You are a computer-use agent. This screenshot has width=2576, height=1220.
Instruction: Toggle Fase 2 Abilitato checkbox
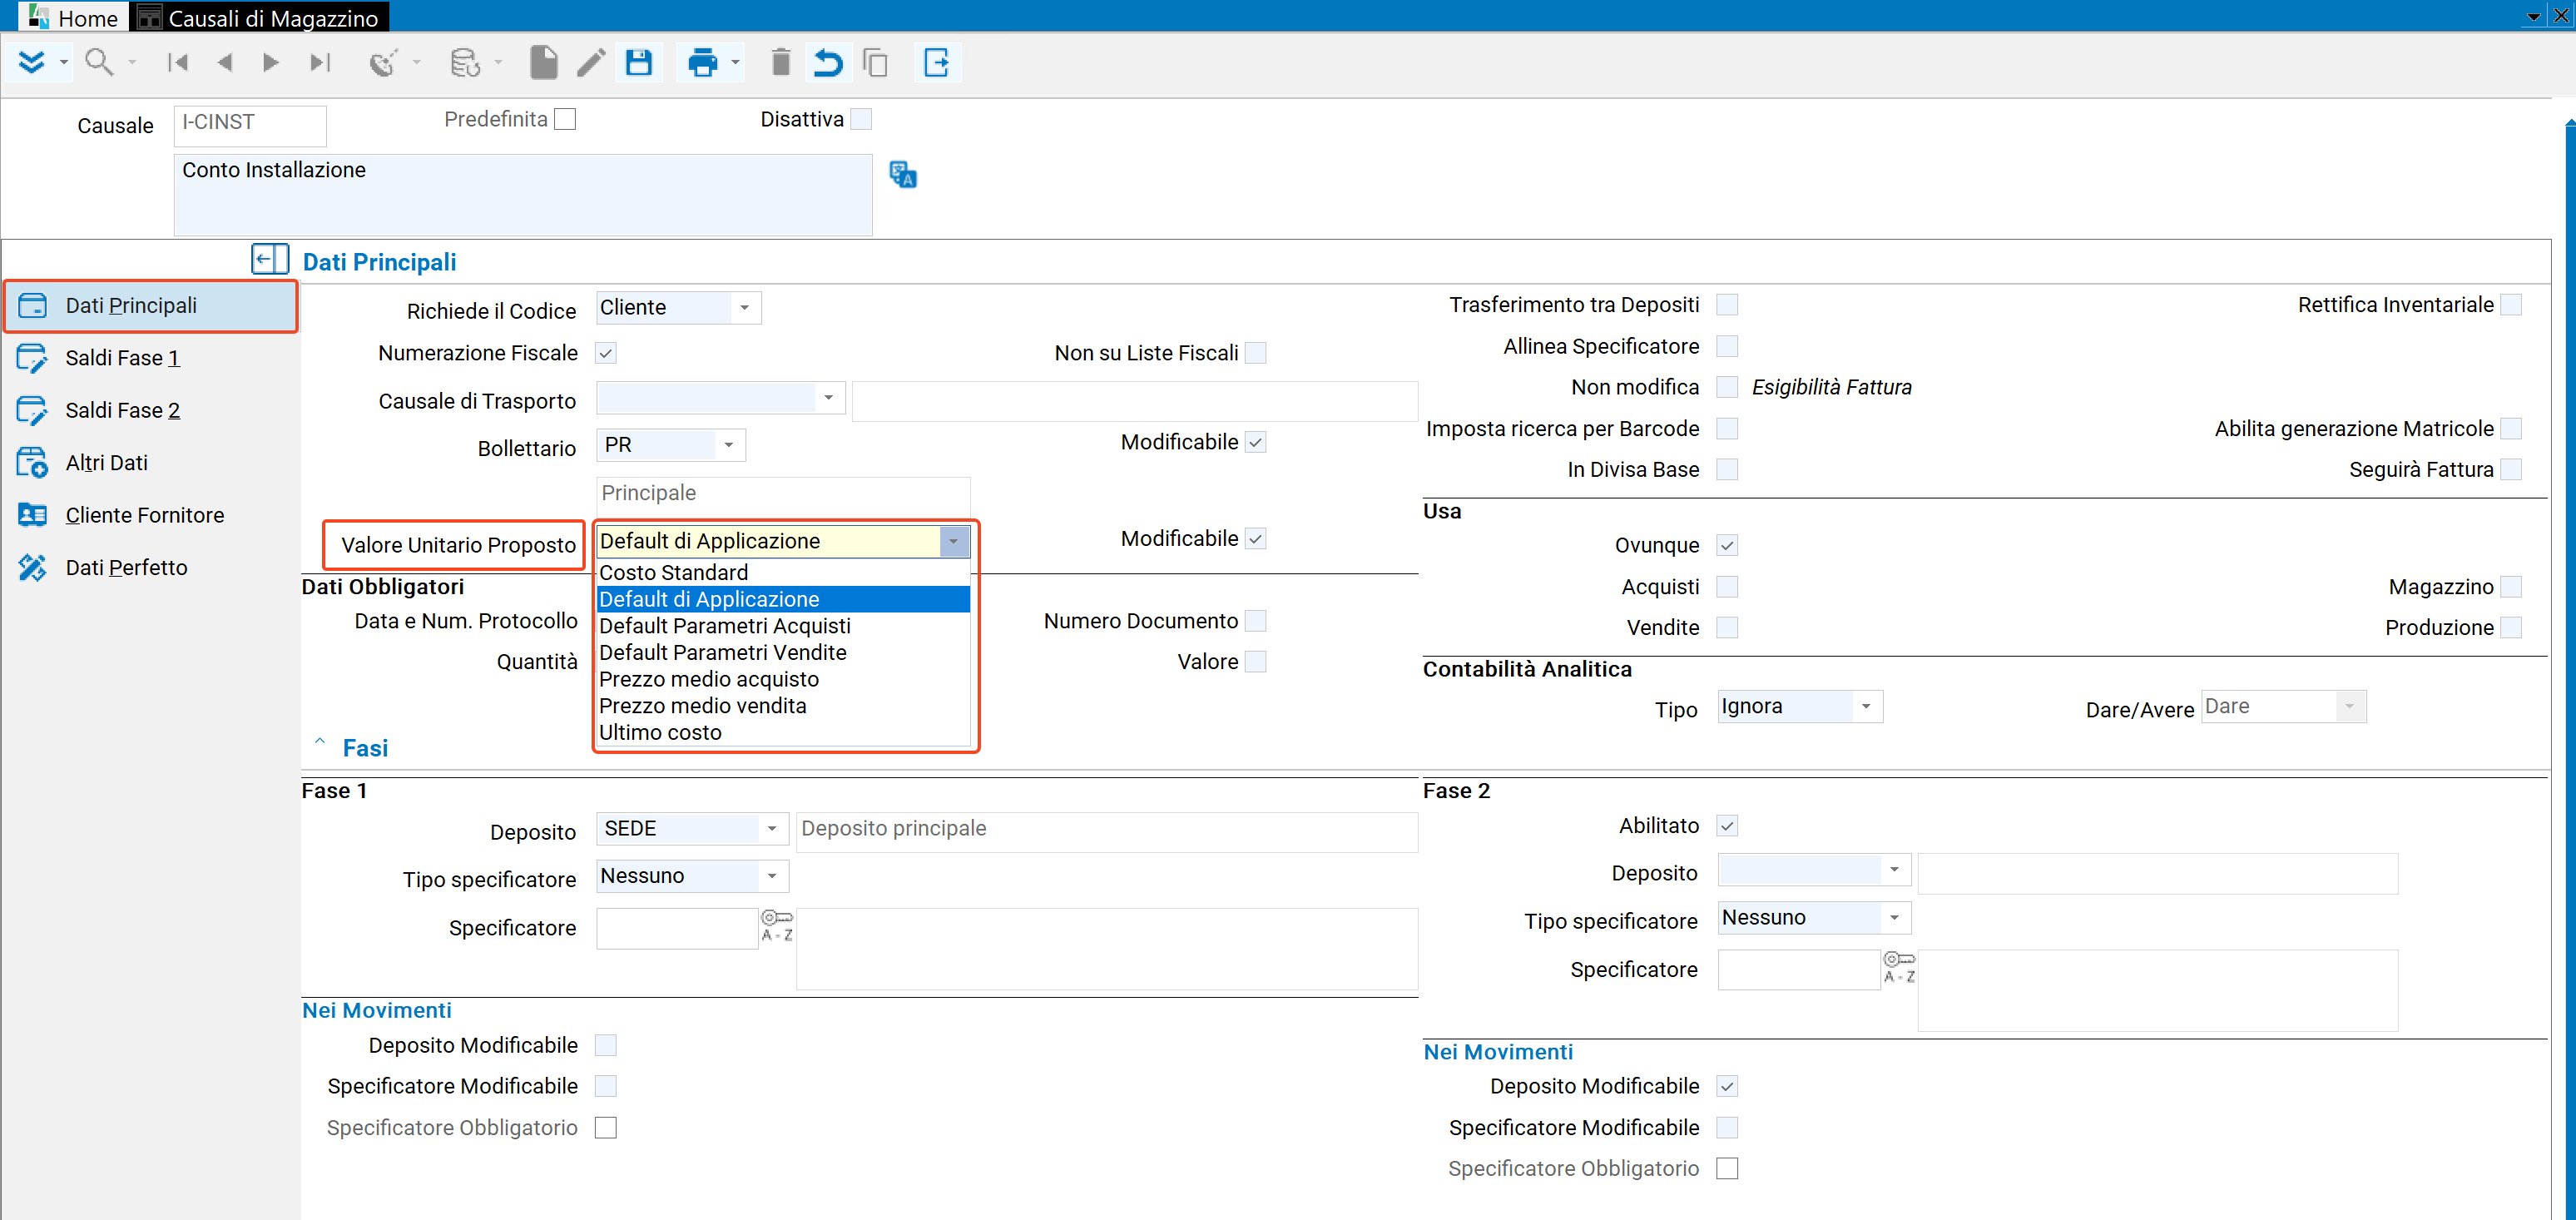[1727, 826]
